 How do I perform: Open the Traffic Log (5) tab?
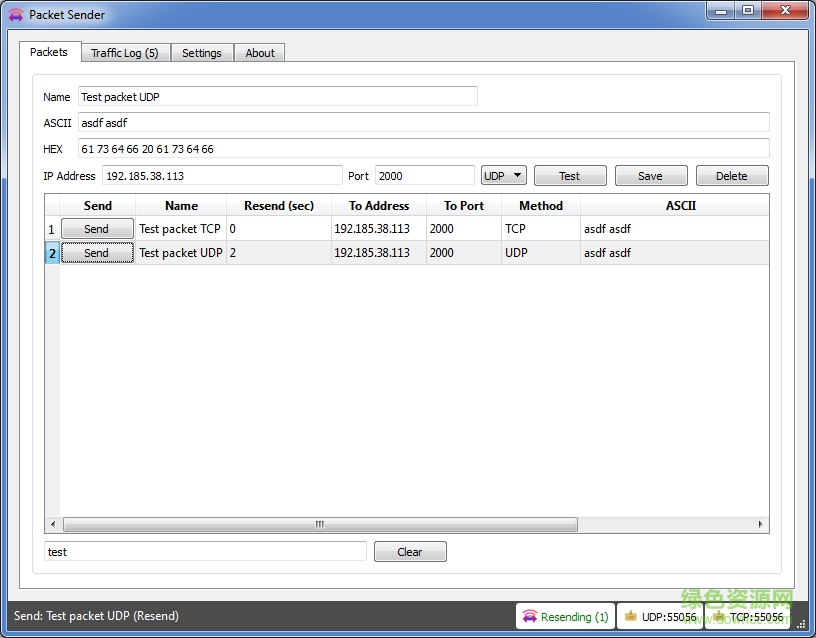(x=125, y=53)
